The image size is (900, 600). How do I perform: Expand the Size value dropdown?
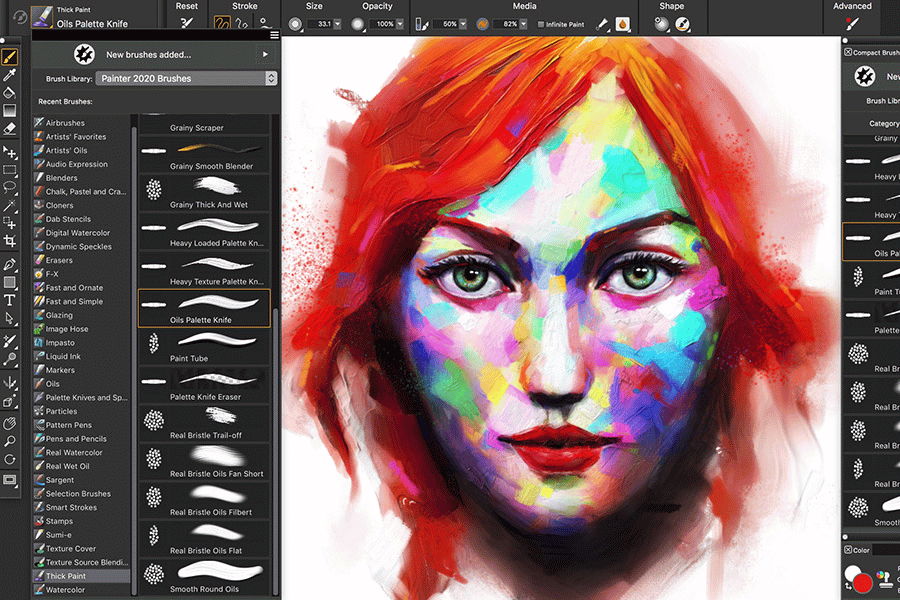337,24
